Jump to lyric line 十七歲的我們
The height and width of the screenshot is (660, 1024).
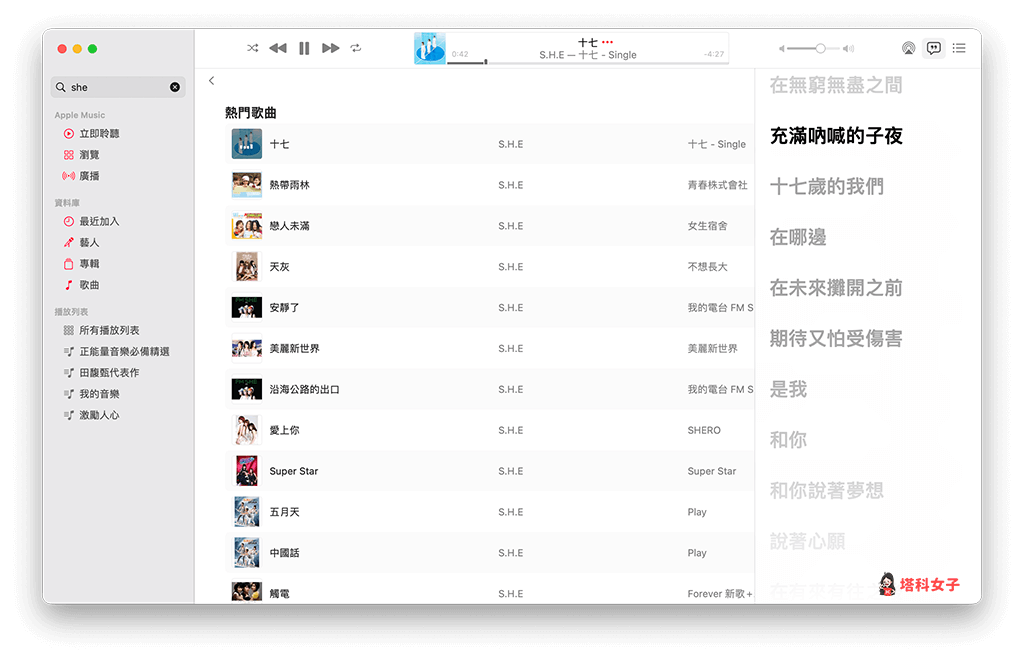(x=827, y=186)
